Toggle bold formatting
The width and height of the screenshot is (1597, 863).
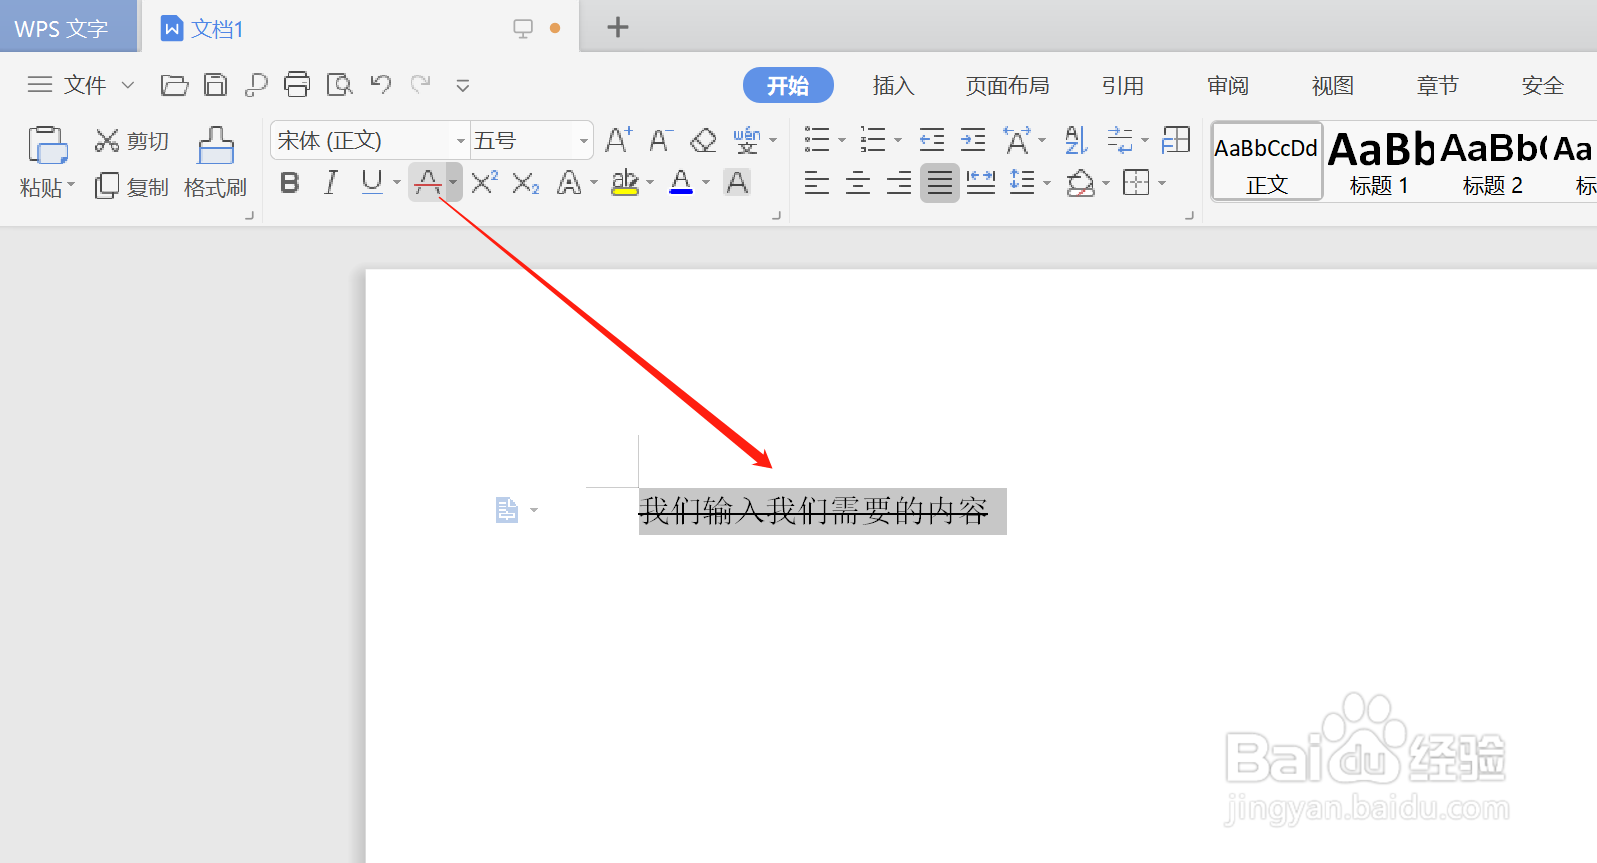[x=290, y=182]
